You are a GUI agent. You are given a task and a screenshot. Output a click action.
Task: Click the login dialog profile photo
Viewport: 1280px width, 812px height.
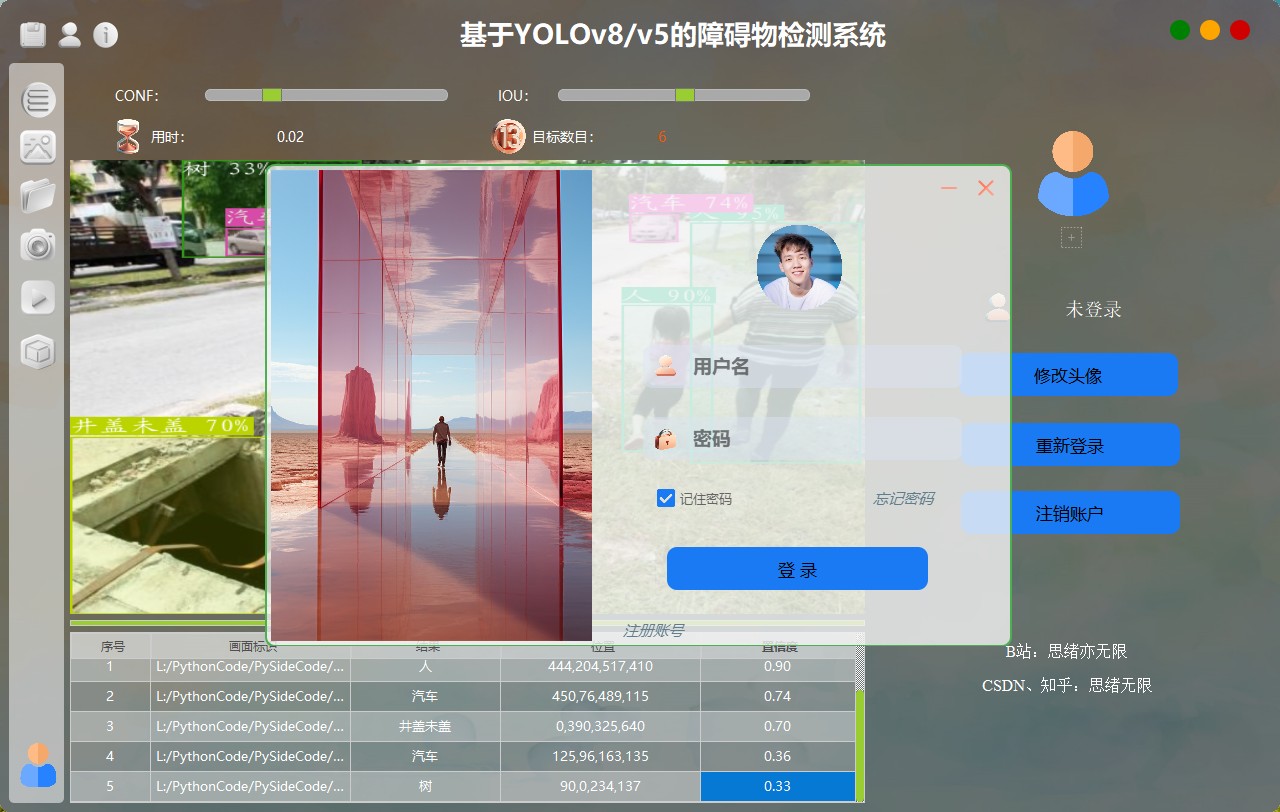pyautogui.click(x=799, y=267)
